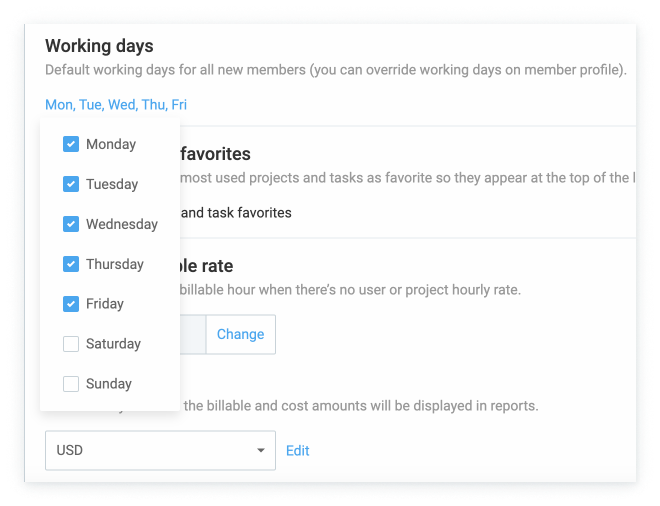Disable the Thursday working day checkbox
The image size is (660, 506).
[71, 264]
